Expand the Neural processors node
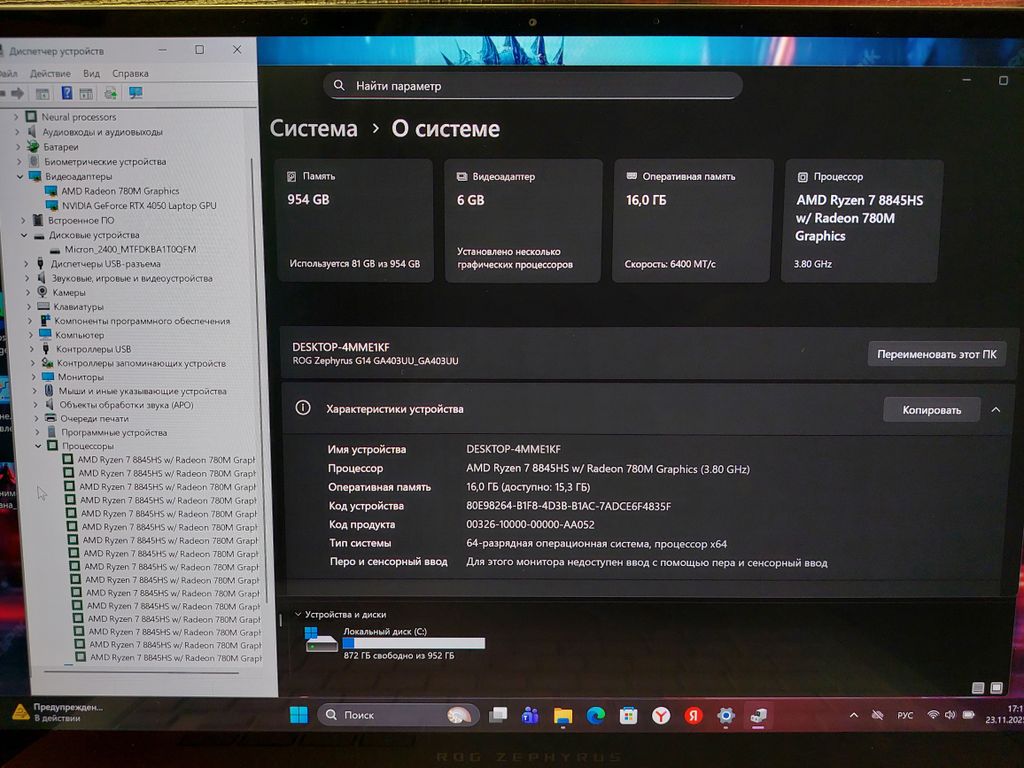 tap(16, 117)
